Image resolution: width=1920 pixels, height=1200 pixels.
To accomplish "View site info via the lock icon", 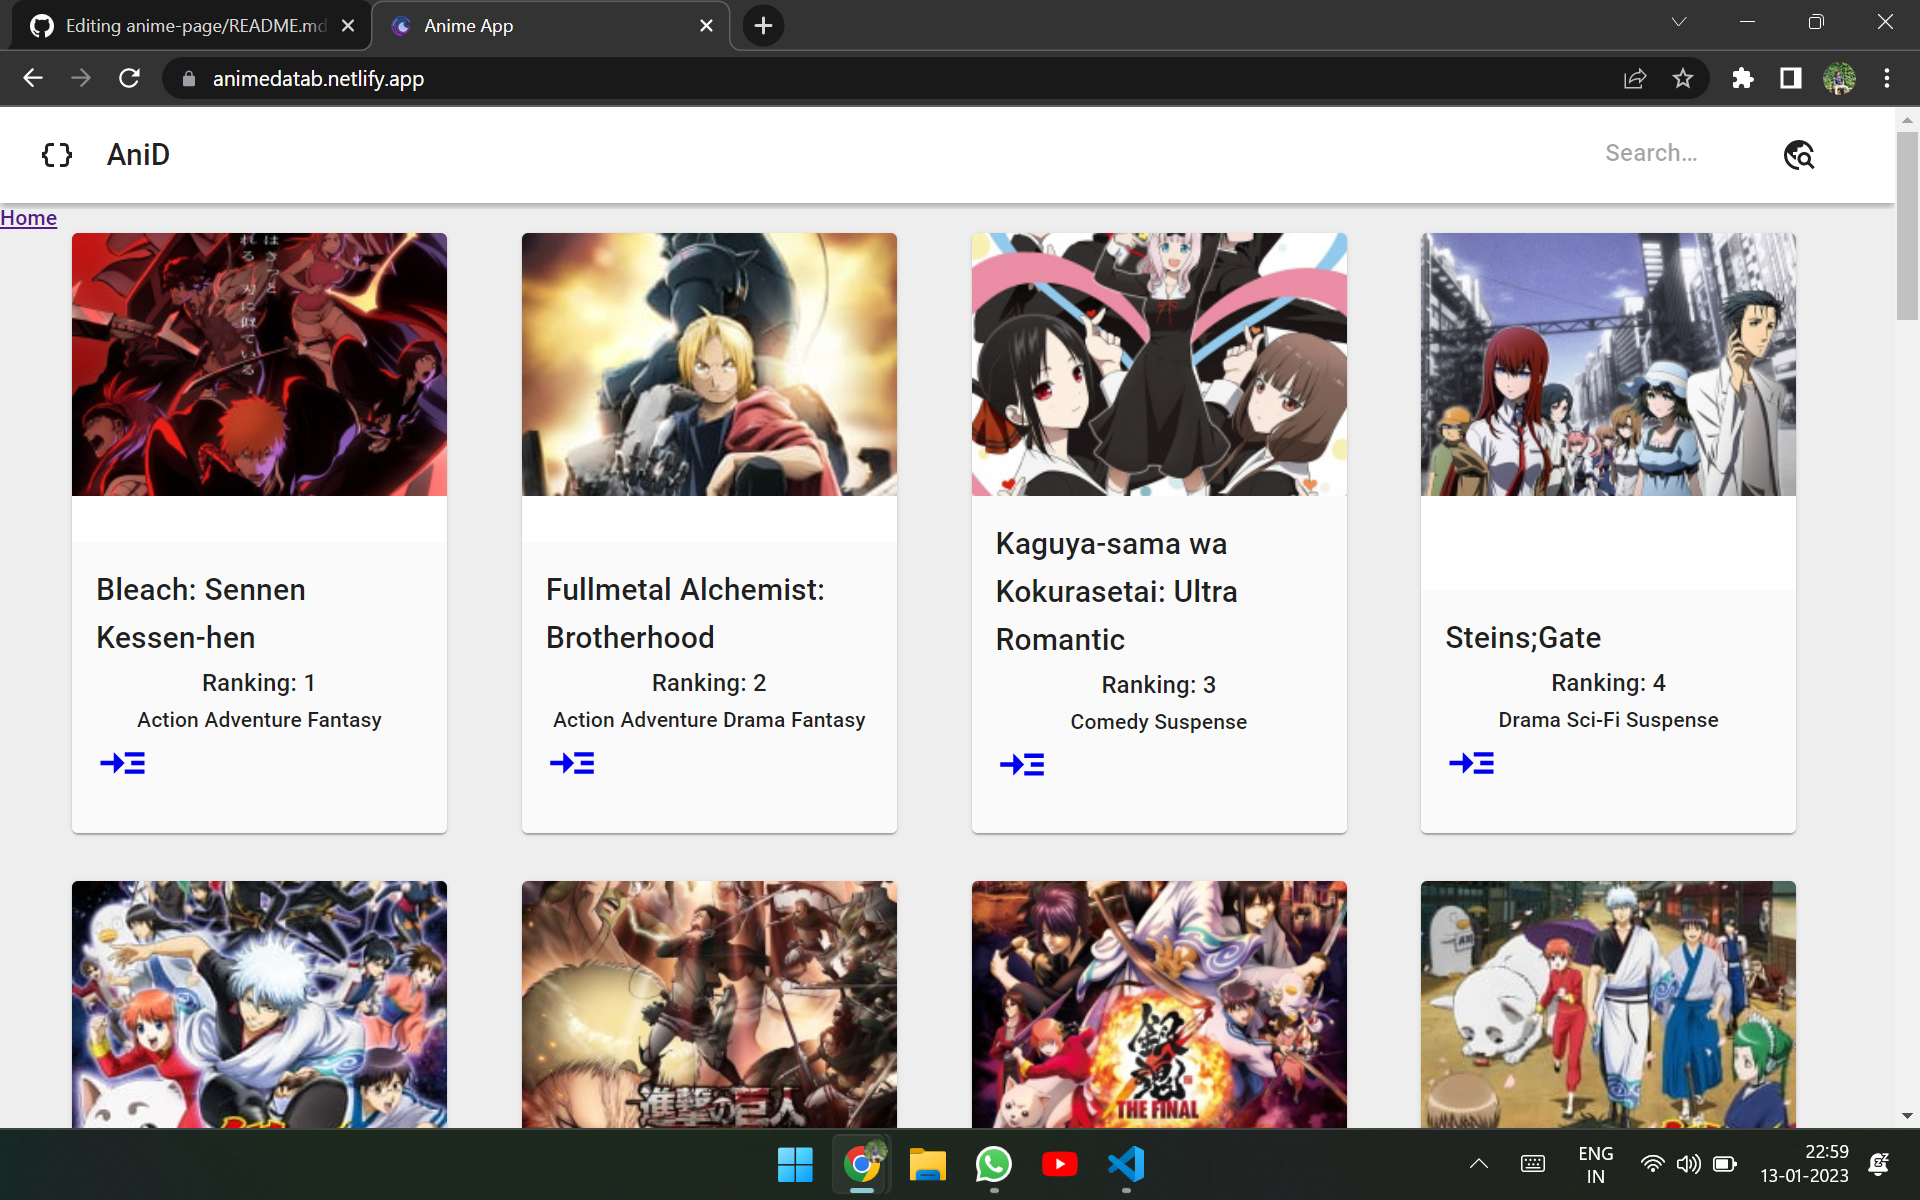I will coord(188,78).
